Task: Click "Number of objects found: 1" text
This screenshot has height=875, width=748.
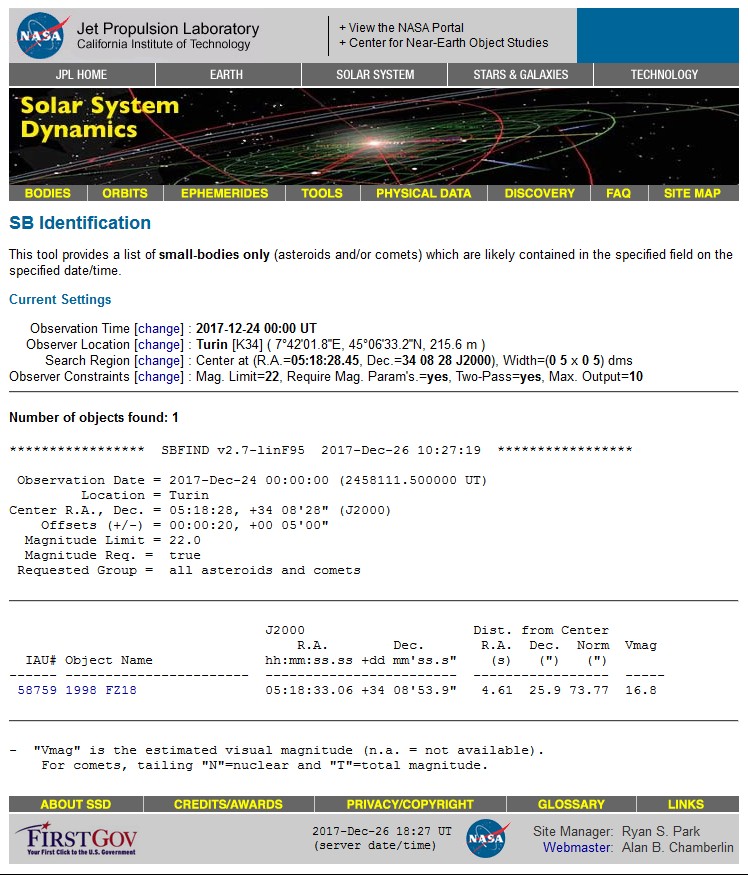Action: pyautogui.click(x=94, y=418)
